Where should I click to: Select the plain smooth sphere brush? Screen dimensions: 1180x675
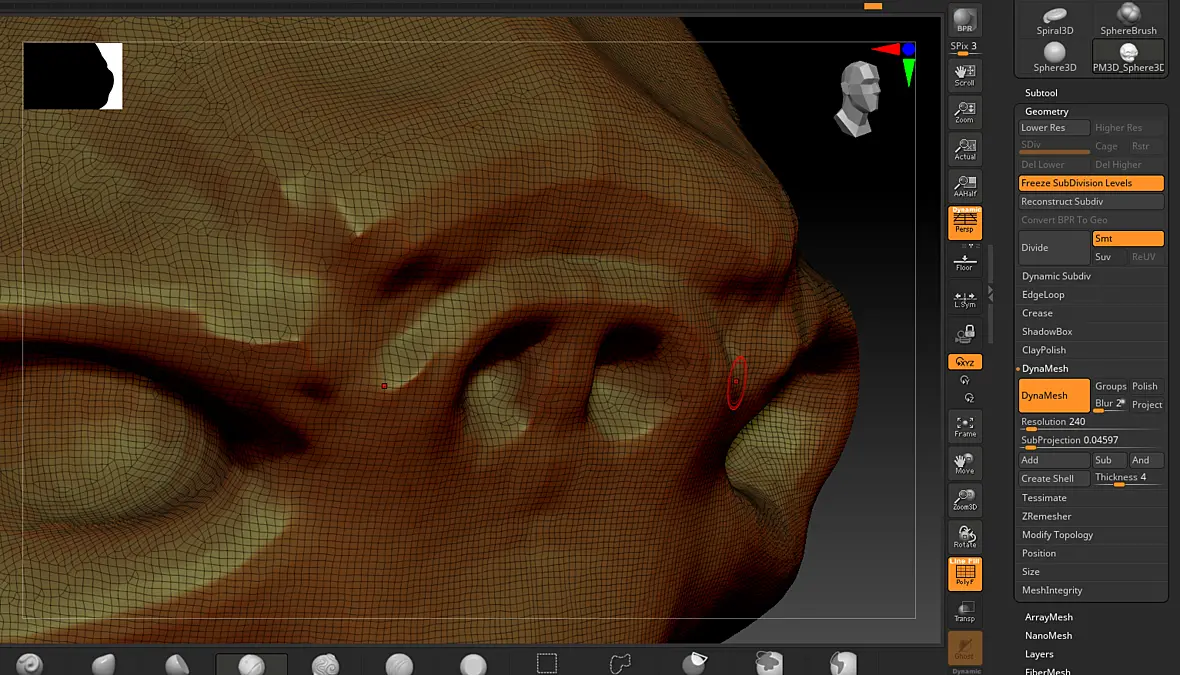tap(473, 664)
